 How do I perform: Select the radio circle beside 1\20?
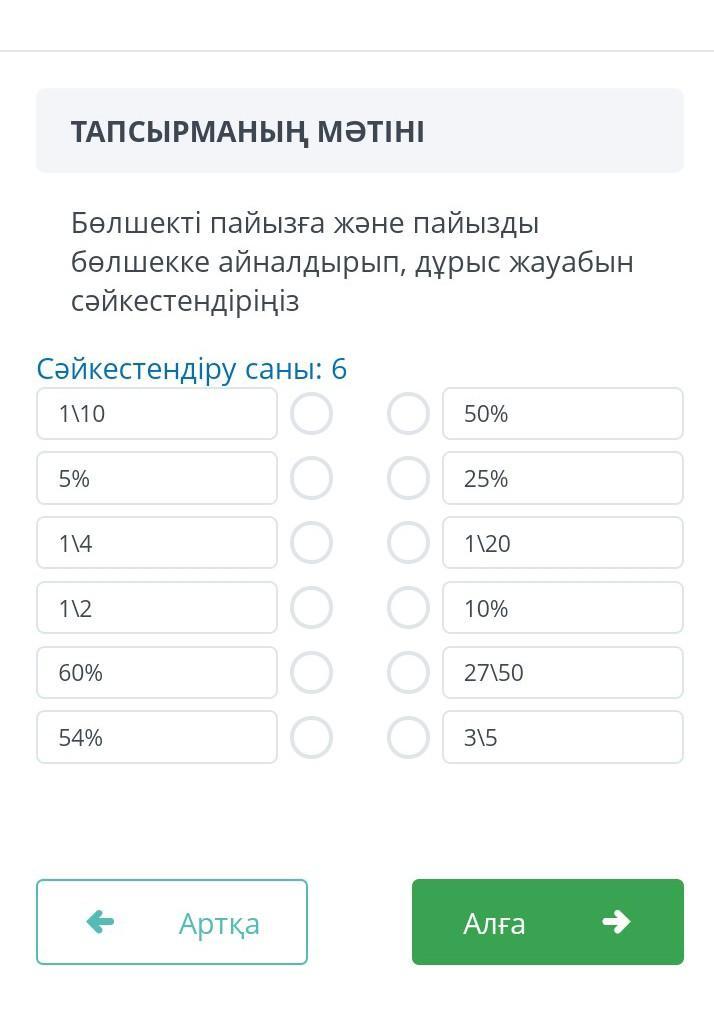point(408,543)
